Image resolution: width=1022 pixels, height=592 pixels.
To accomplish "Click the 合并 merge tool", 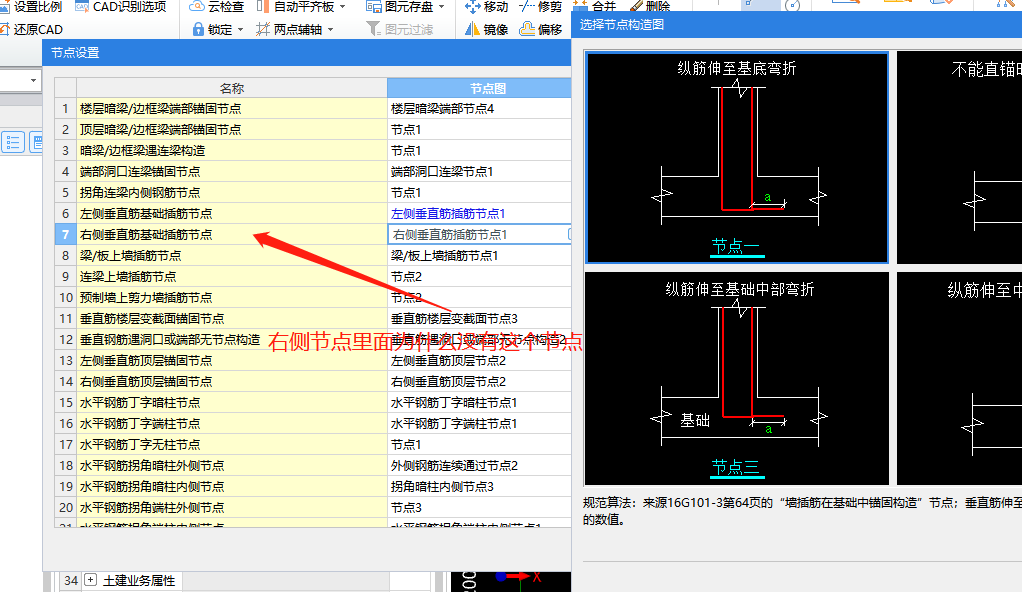I will pos(594,6).
